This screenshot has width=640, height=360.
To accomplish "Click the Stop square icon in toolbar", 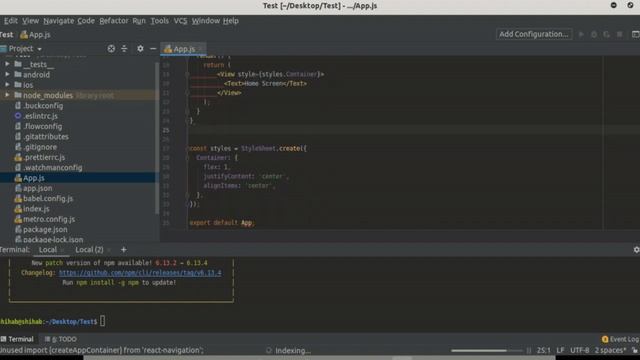I will point(620,34).
